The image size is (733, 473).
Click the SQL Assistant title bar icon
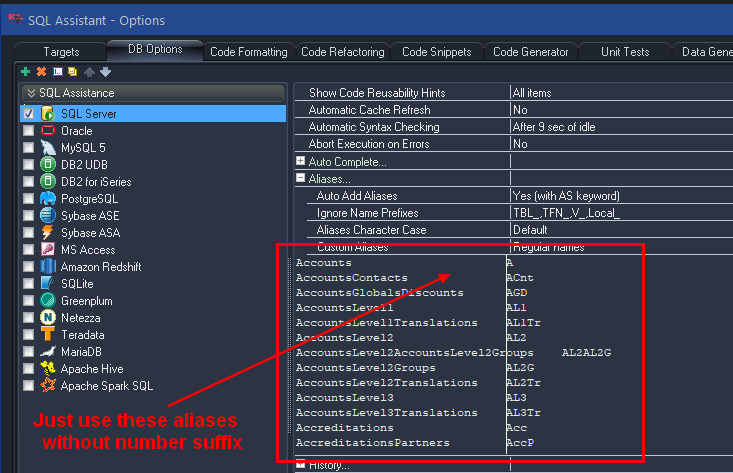(15, 19)
